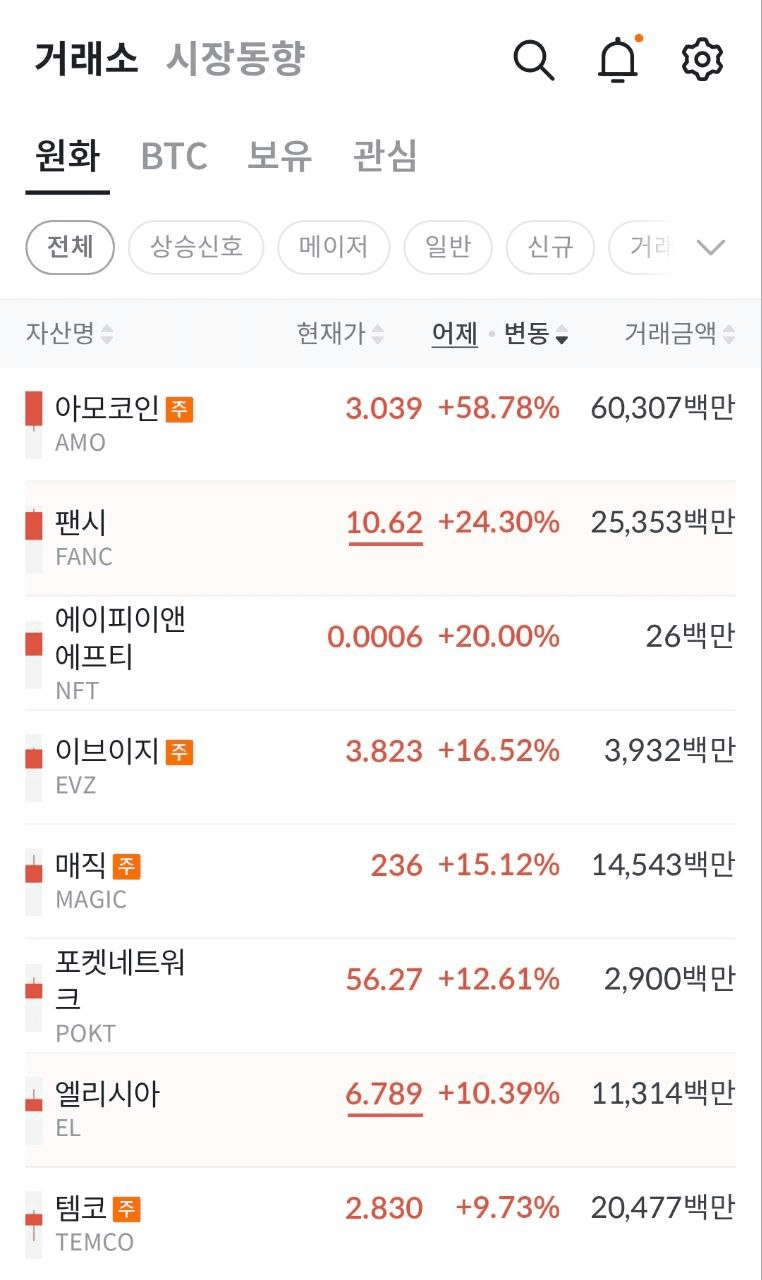The width and height of the screenshot is (762, 1280).
Task: Expand filter chips with chevron arrow
Action: (x=710, y=248)
